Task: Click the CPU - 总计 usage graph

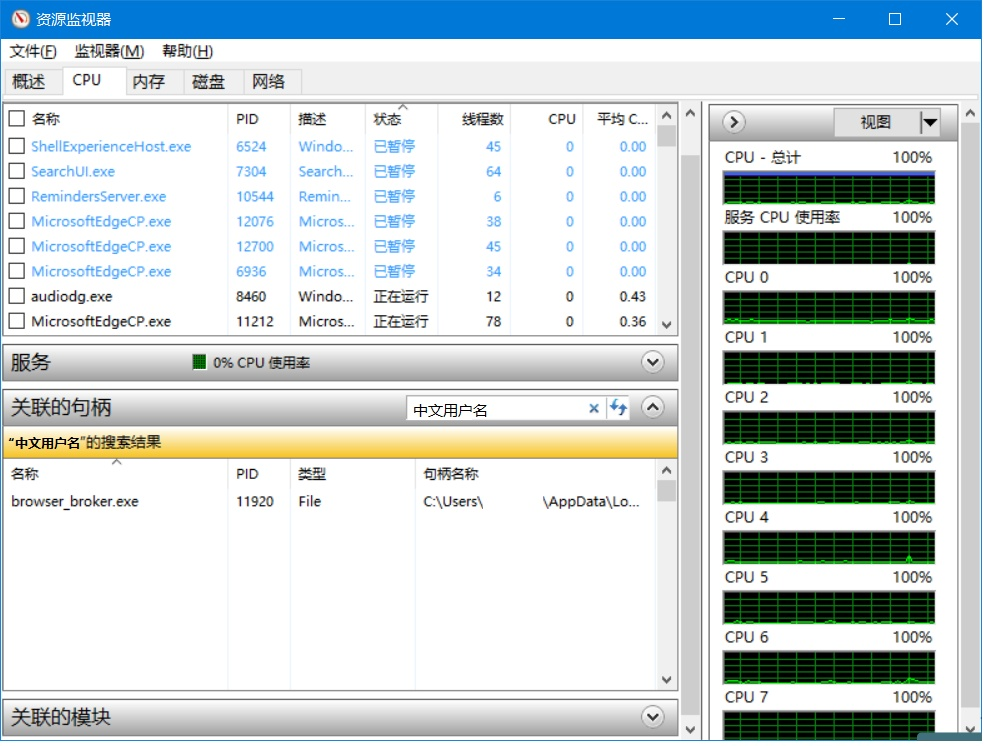Action: (828, 188)
